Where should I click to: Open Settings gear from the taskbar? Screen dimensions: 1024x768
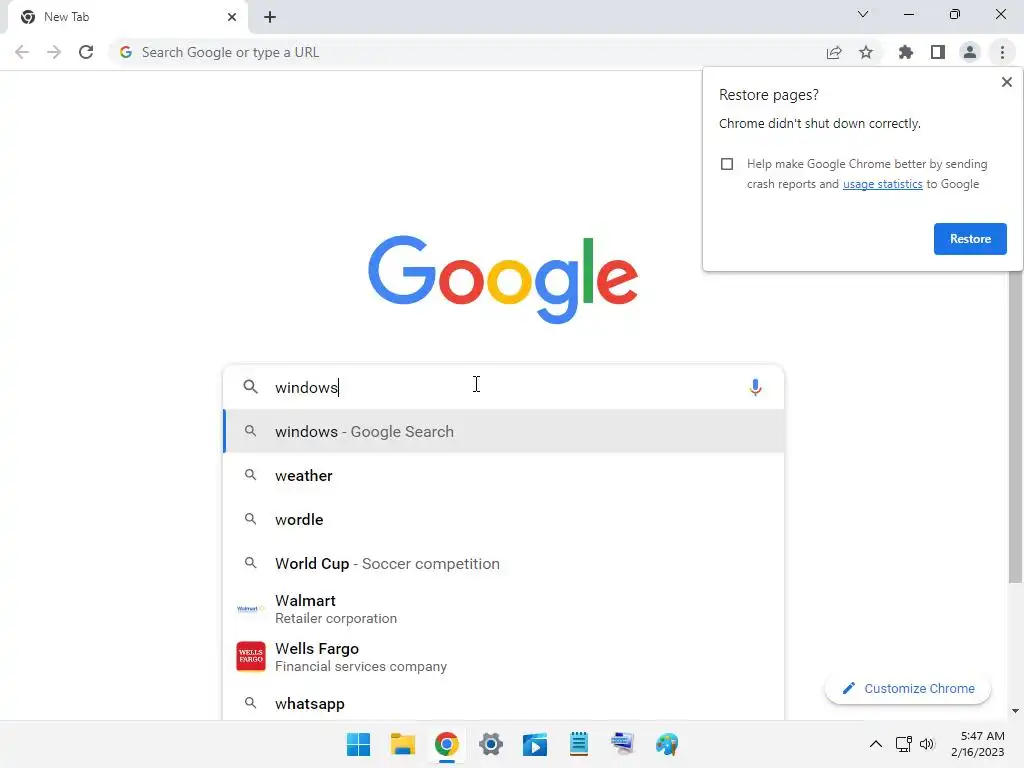[490, 744]
